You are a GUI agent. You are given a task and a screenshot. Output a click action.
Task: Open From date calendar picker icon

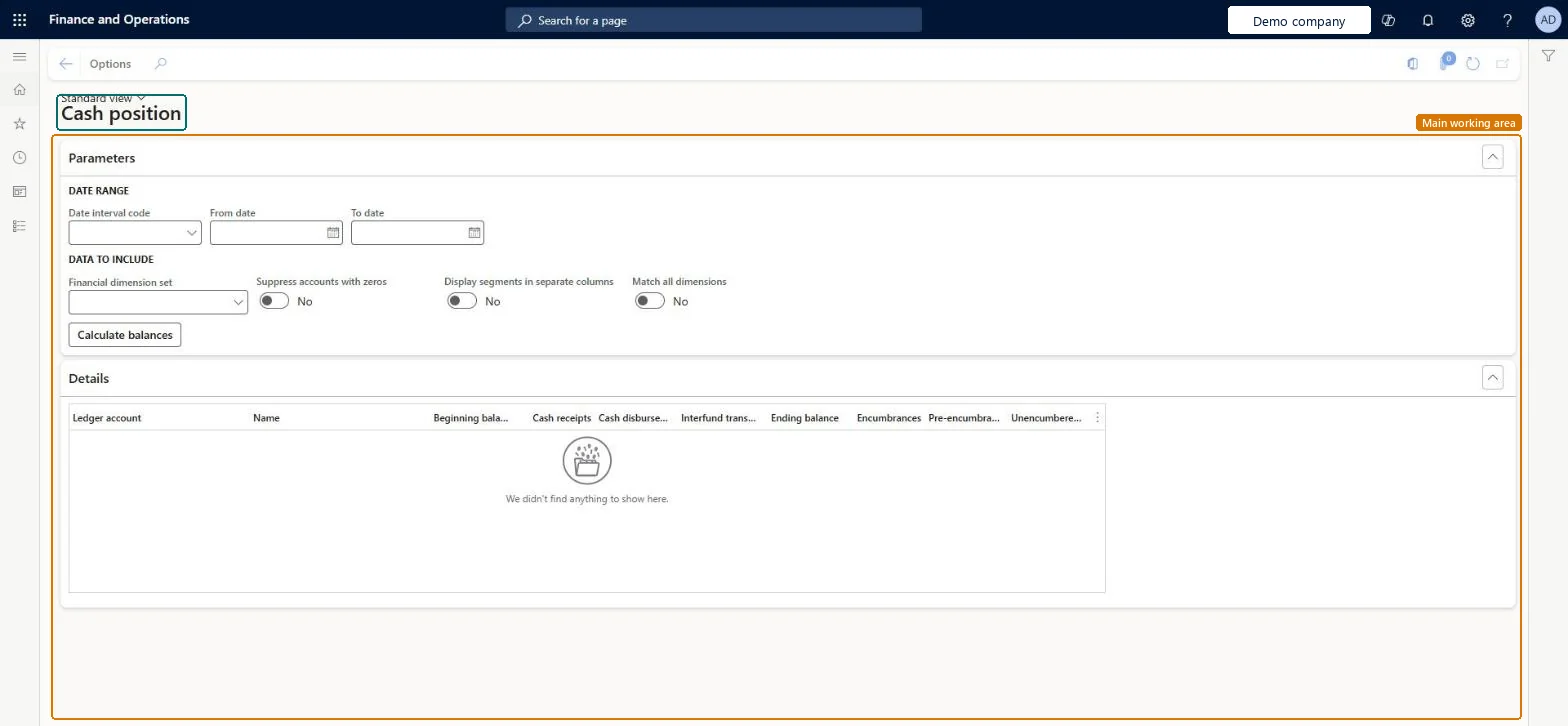333,233
